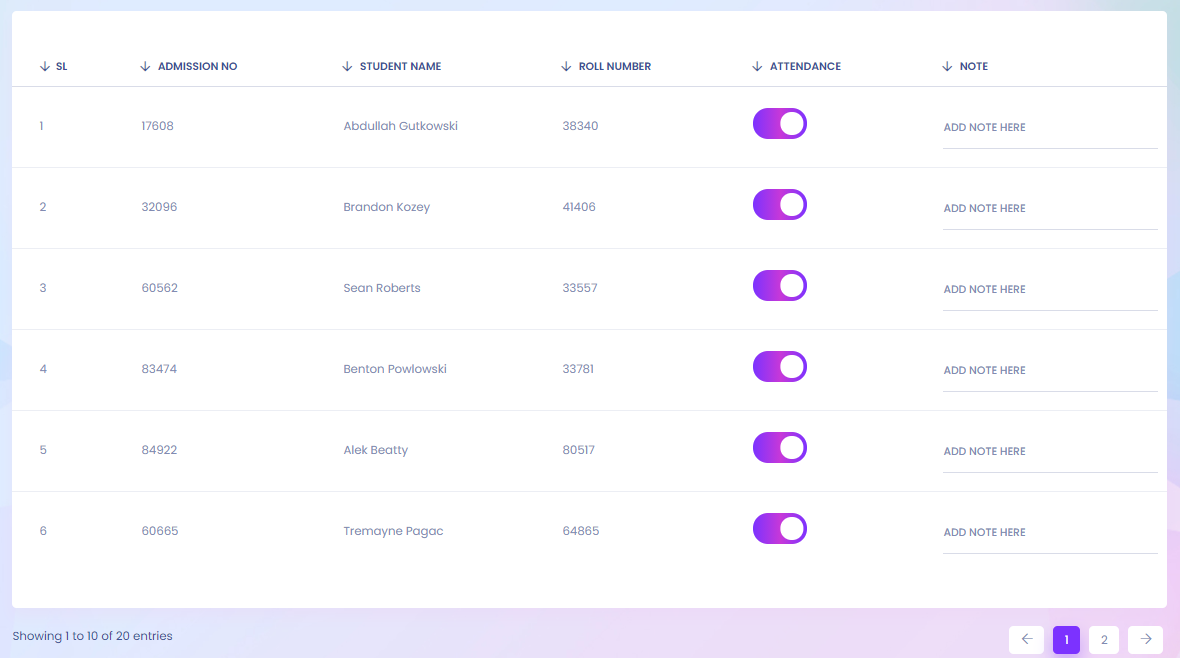Click note field for Abdullah Gutkowski
The image size is (1180, 658).
(x=1050, y=128)
